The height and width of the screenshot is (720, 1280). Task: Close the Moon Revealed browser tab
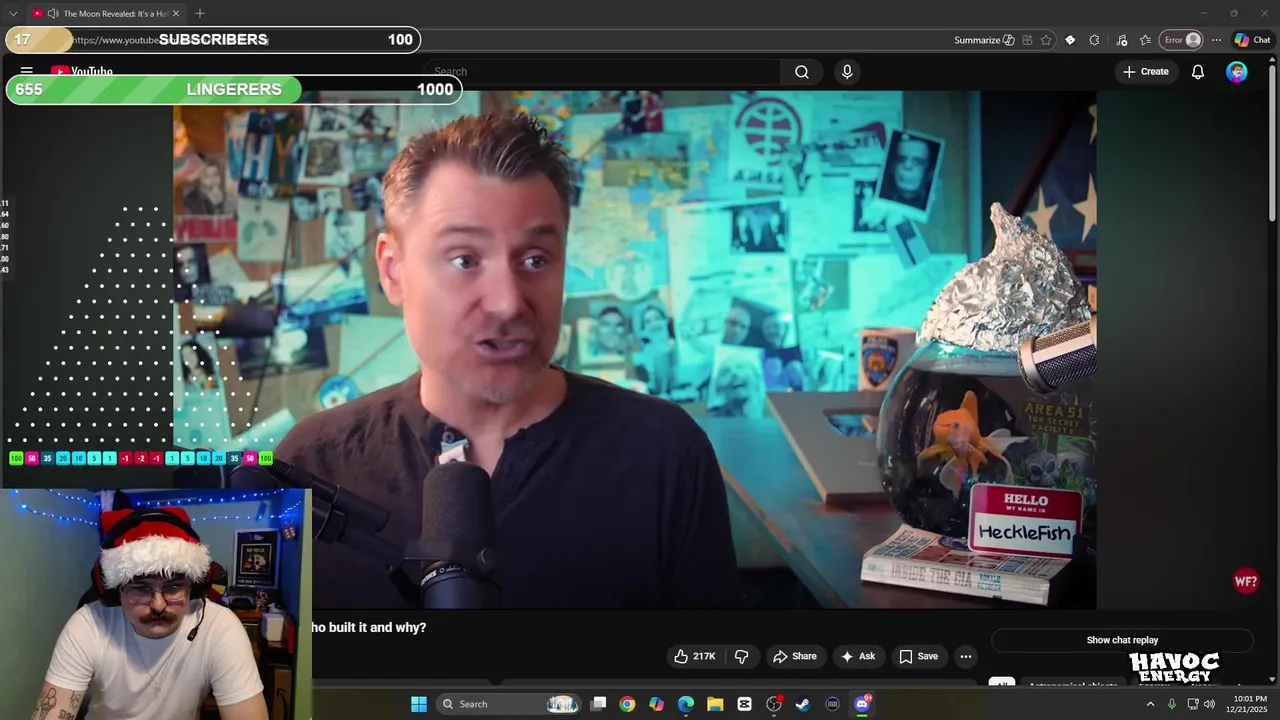click(176, 14)
